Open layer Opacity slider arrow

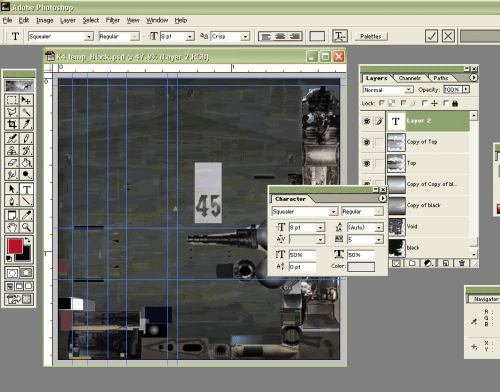click(466, 89)
